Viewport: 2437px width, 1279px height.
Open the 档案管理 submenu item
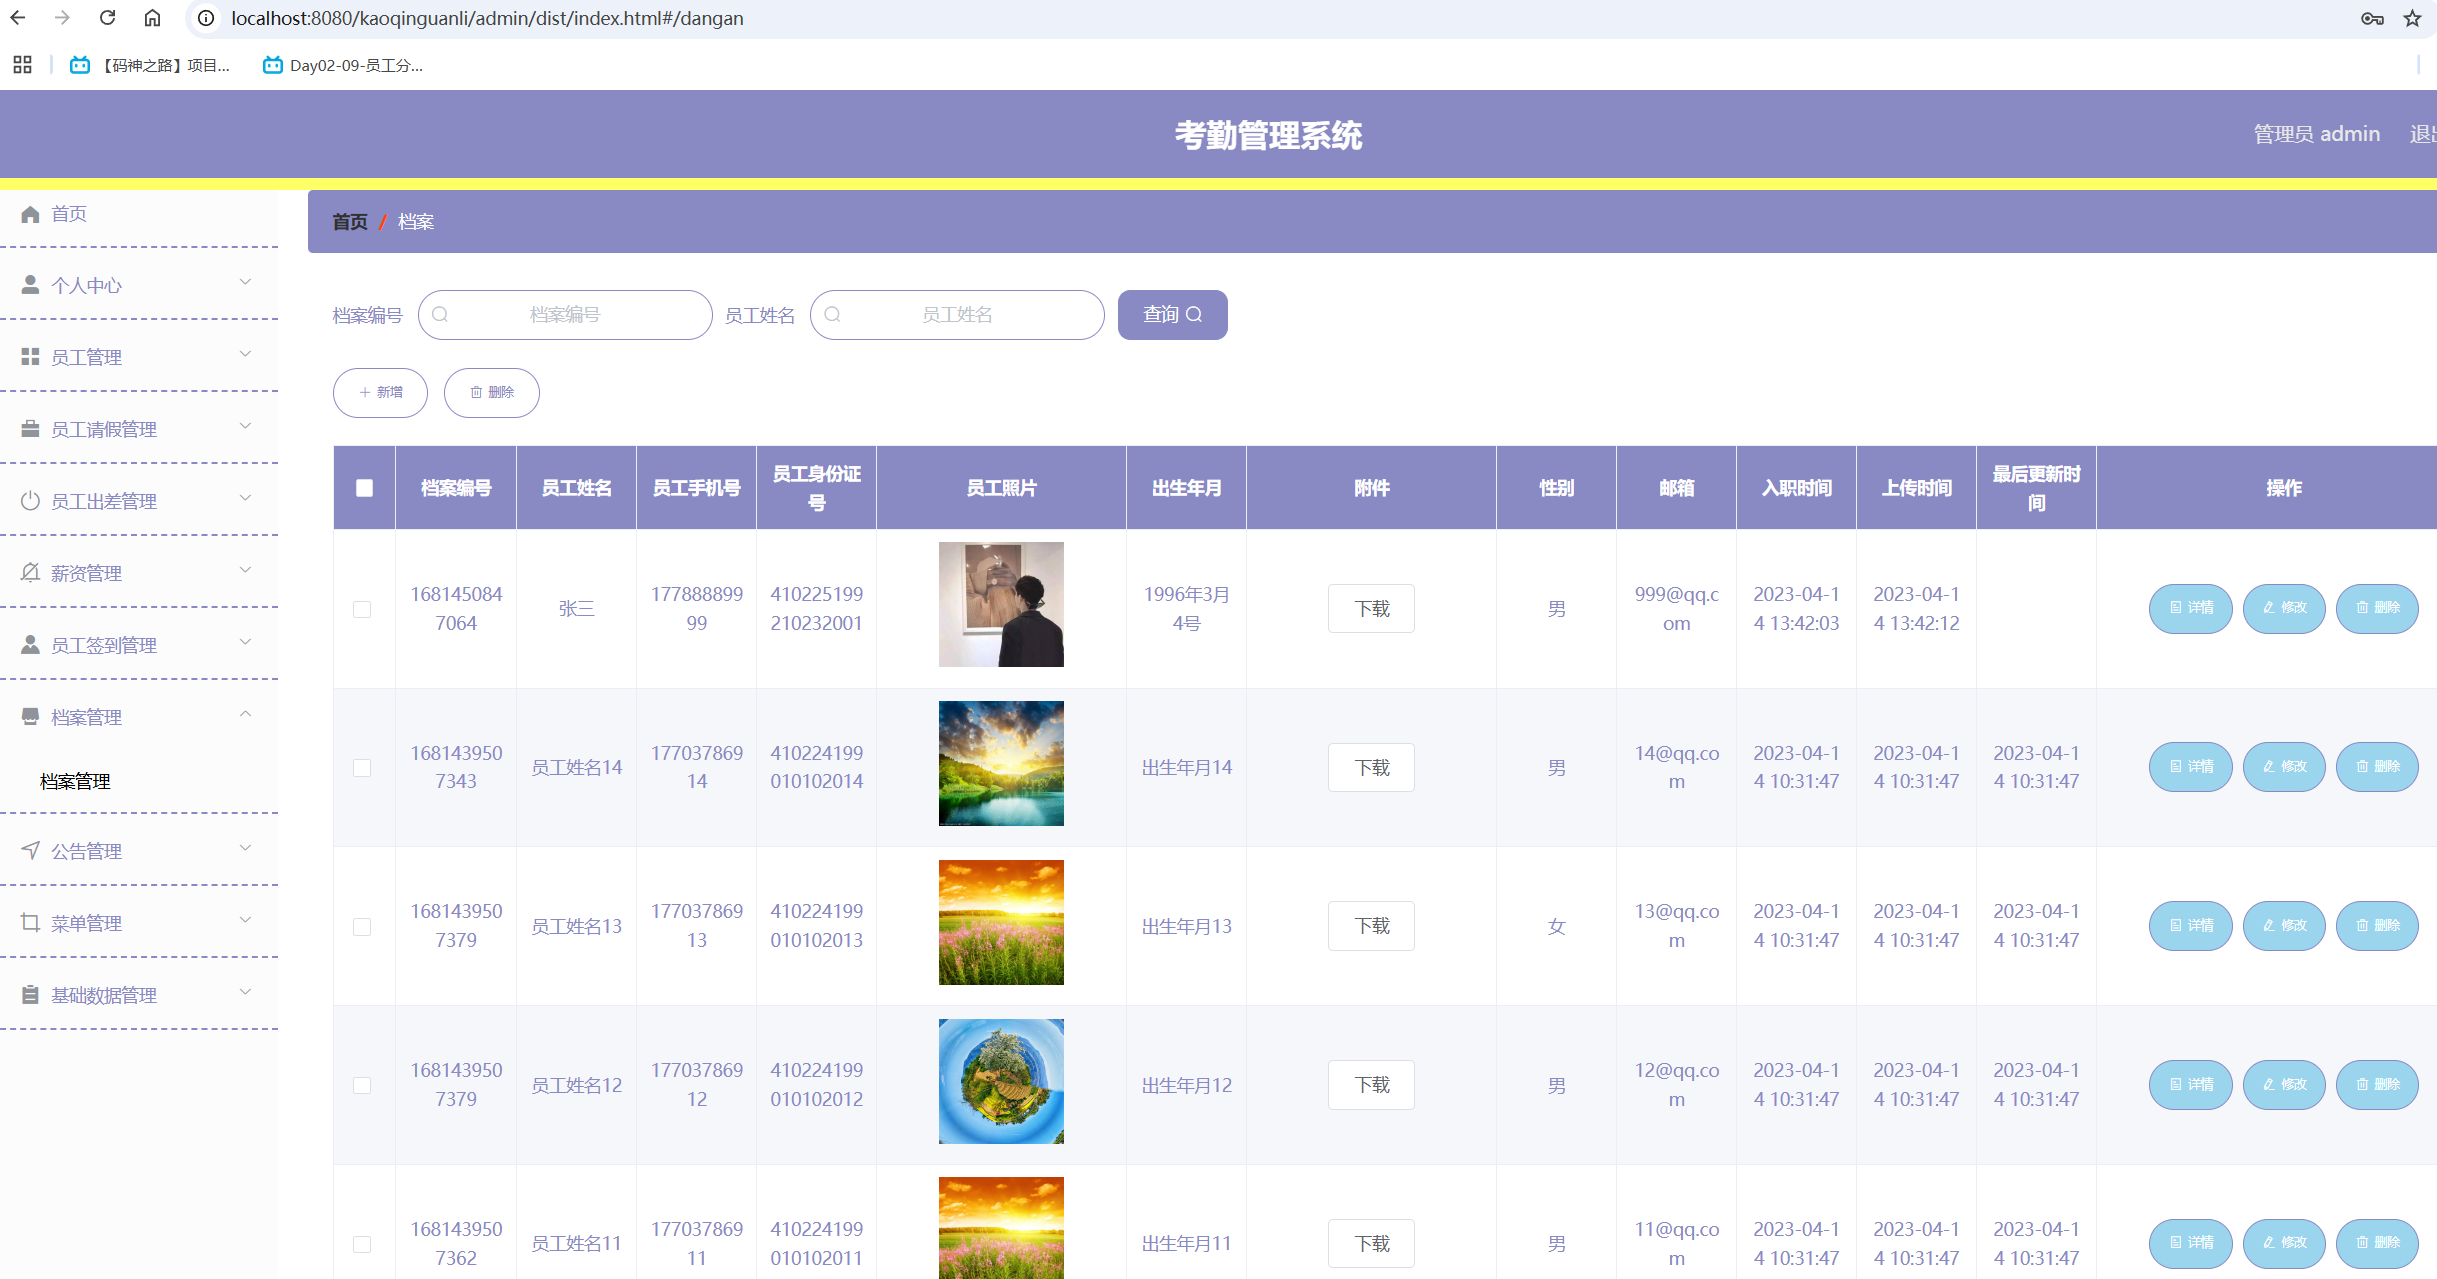tap(75, 781)
